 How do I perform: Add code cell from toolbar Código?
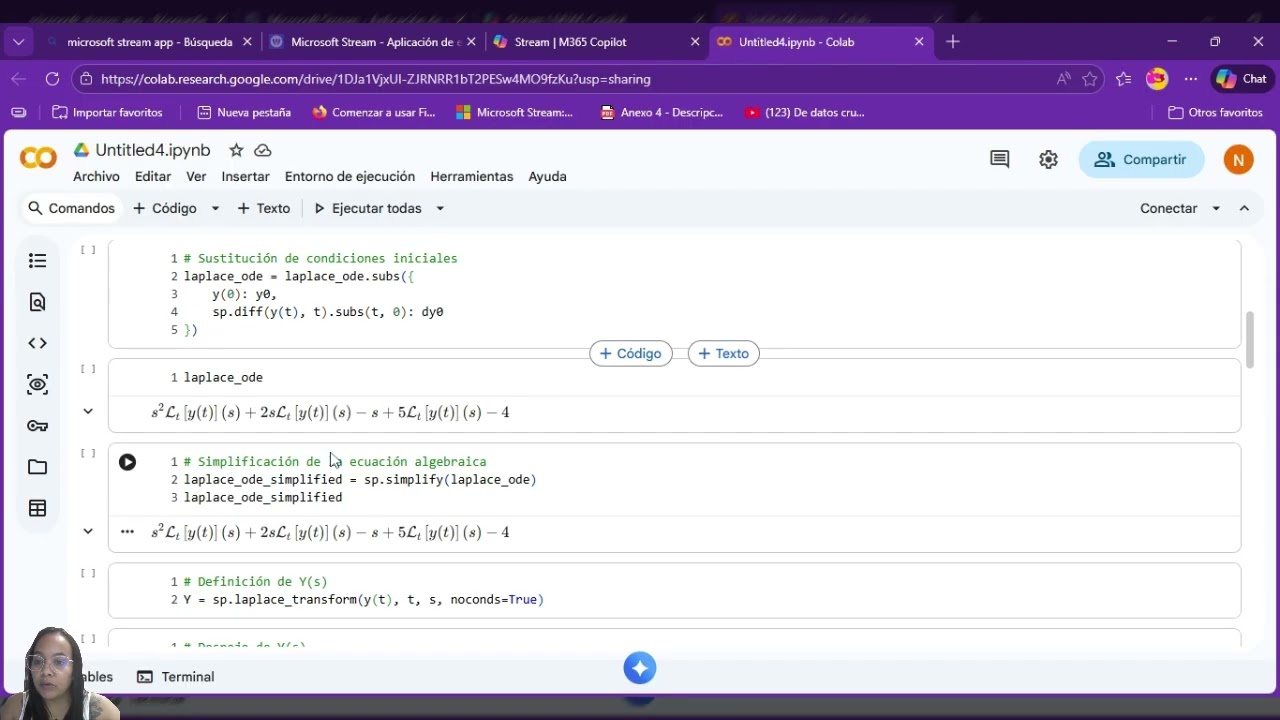click(165, 208)
